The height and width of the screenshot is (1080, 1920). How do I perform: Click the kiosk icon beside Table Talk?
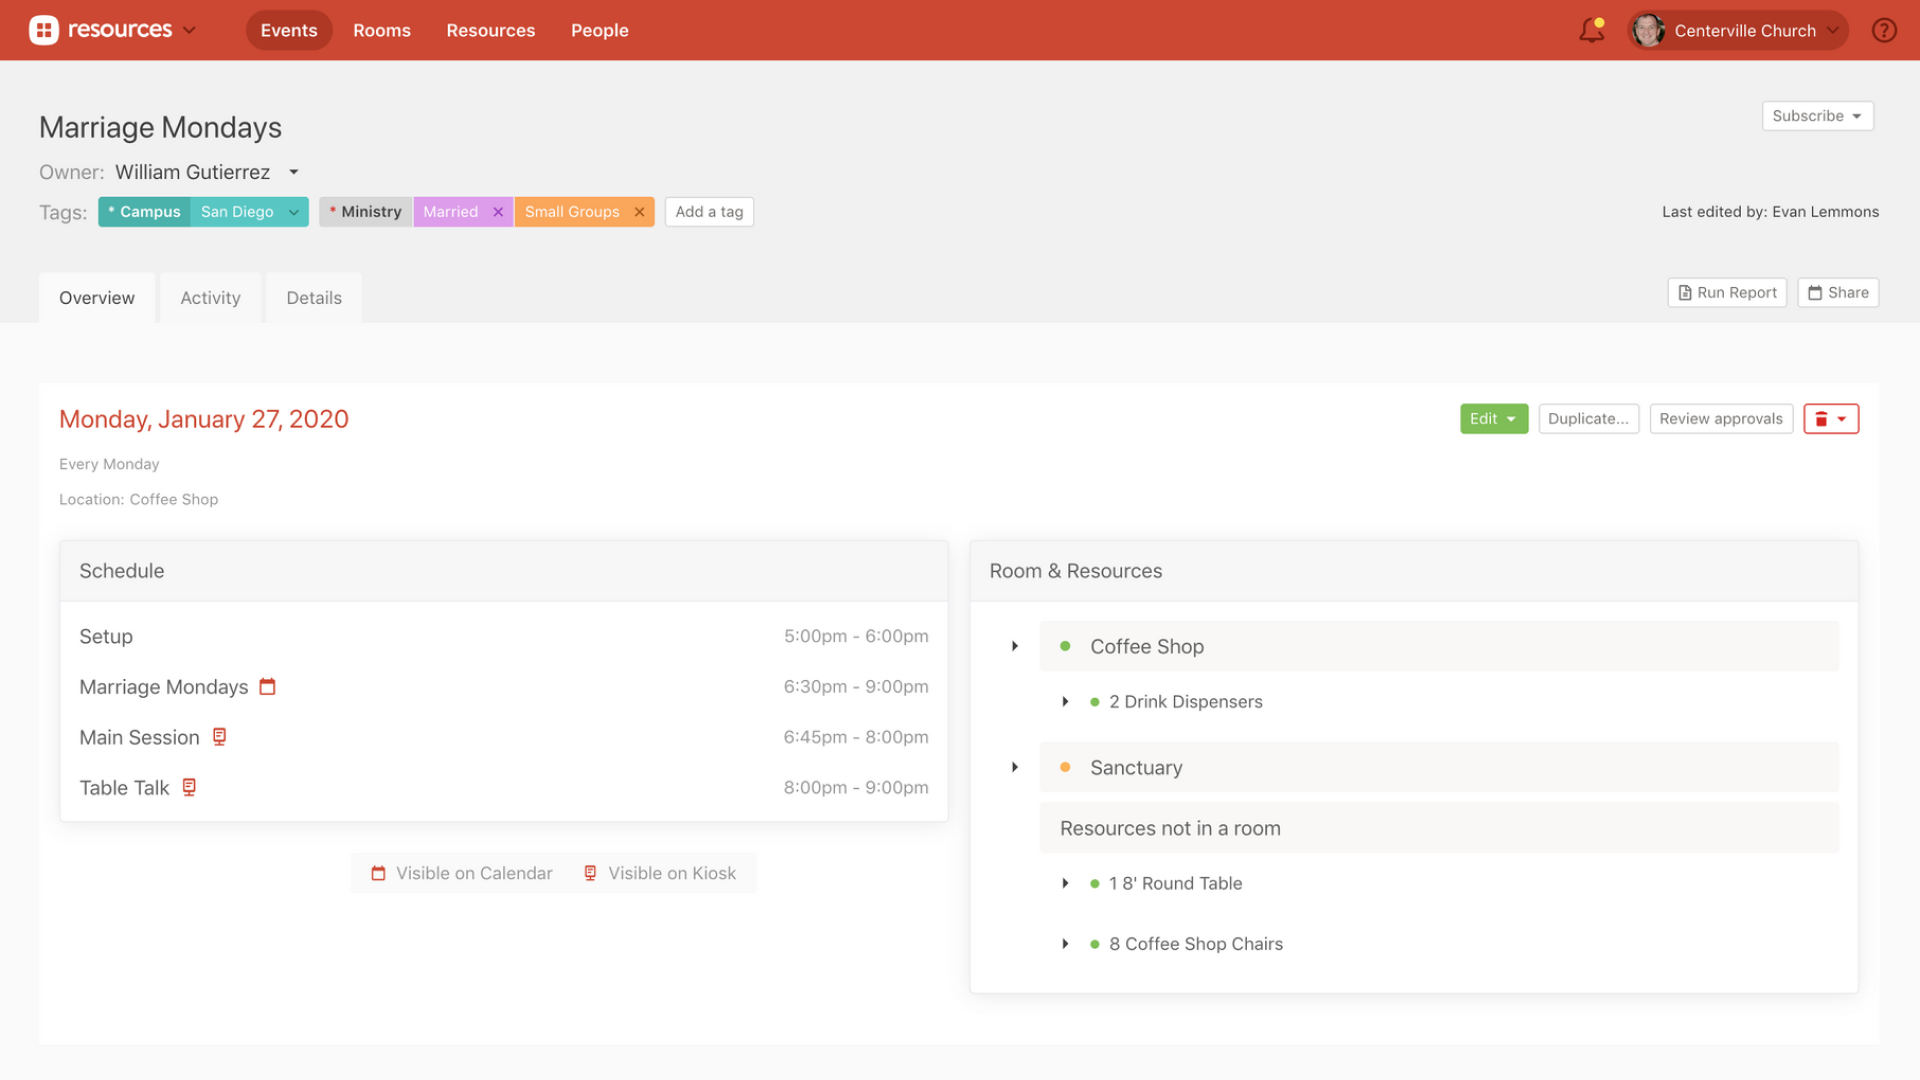coord(189,787)
